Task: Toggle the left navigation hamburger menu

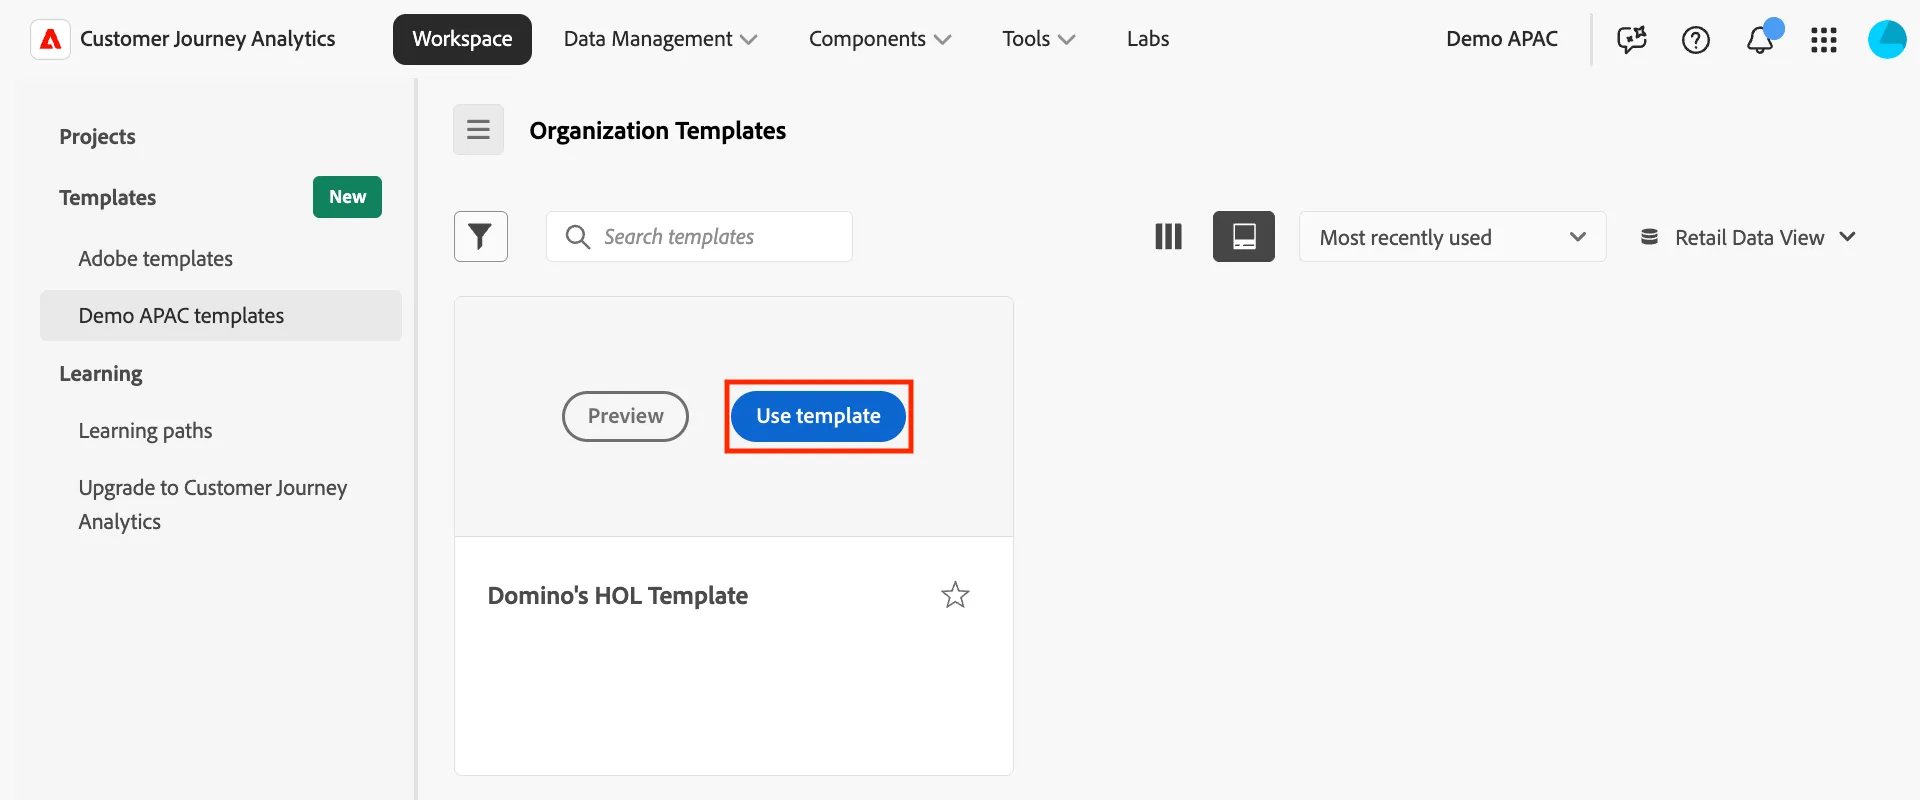Action: (x=478, y=130)
